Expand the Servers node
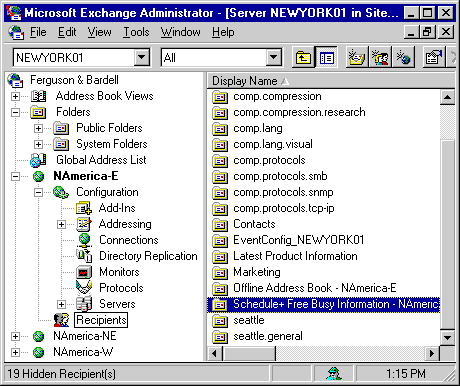 point(61,304)
